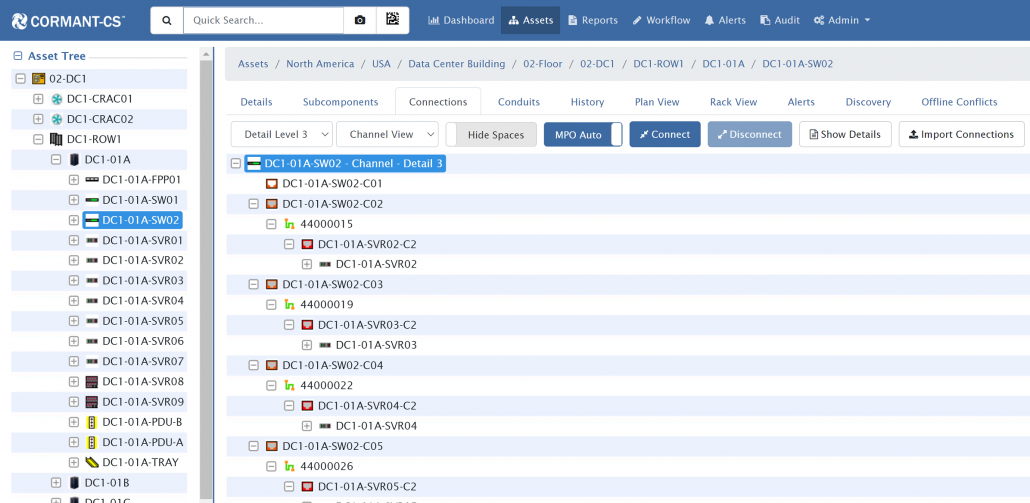Click into the Quick Search field
Screen dimensions: 1030x503
coord(262,20)
